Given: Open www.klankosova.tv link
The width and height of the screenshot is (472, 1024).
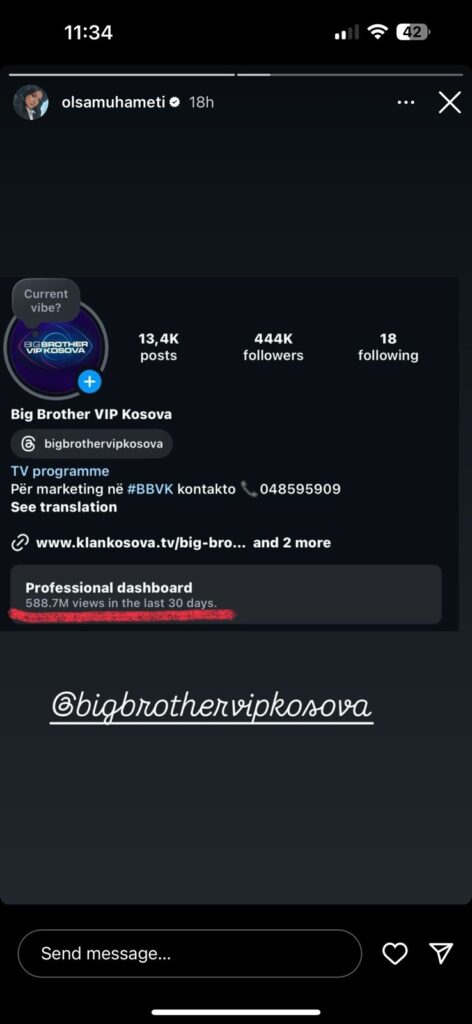Looking at the screenshot, I should coord(142,543).
